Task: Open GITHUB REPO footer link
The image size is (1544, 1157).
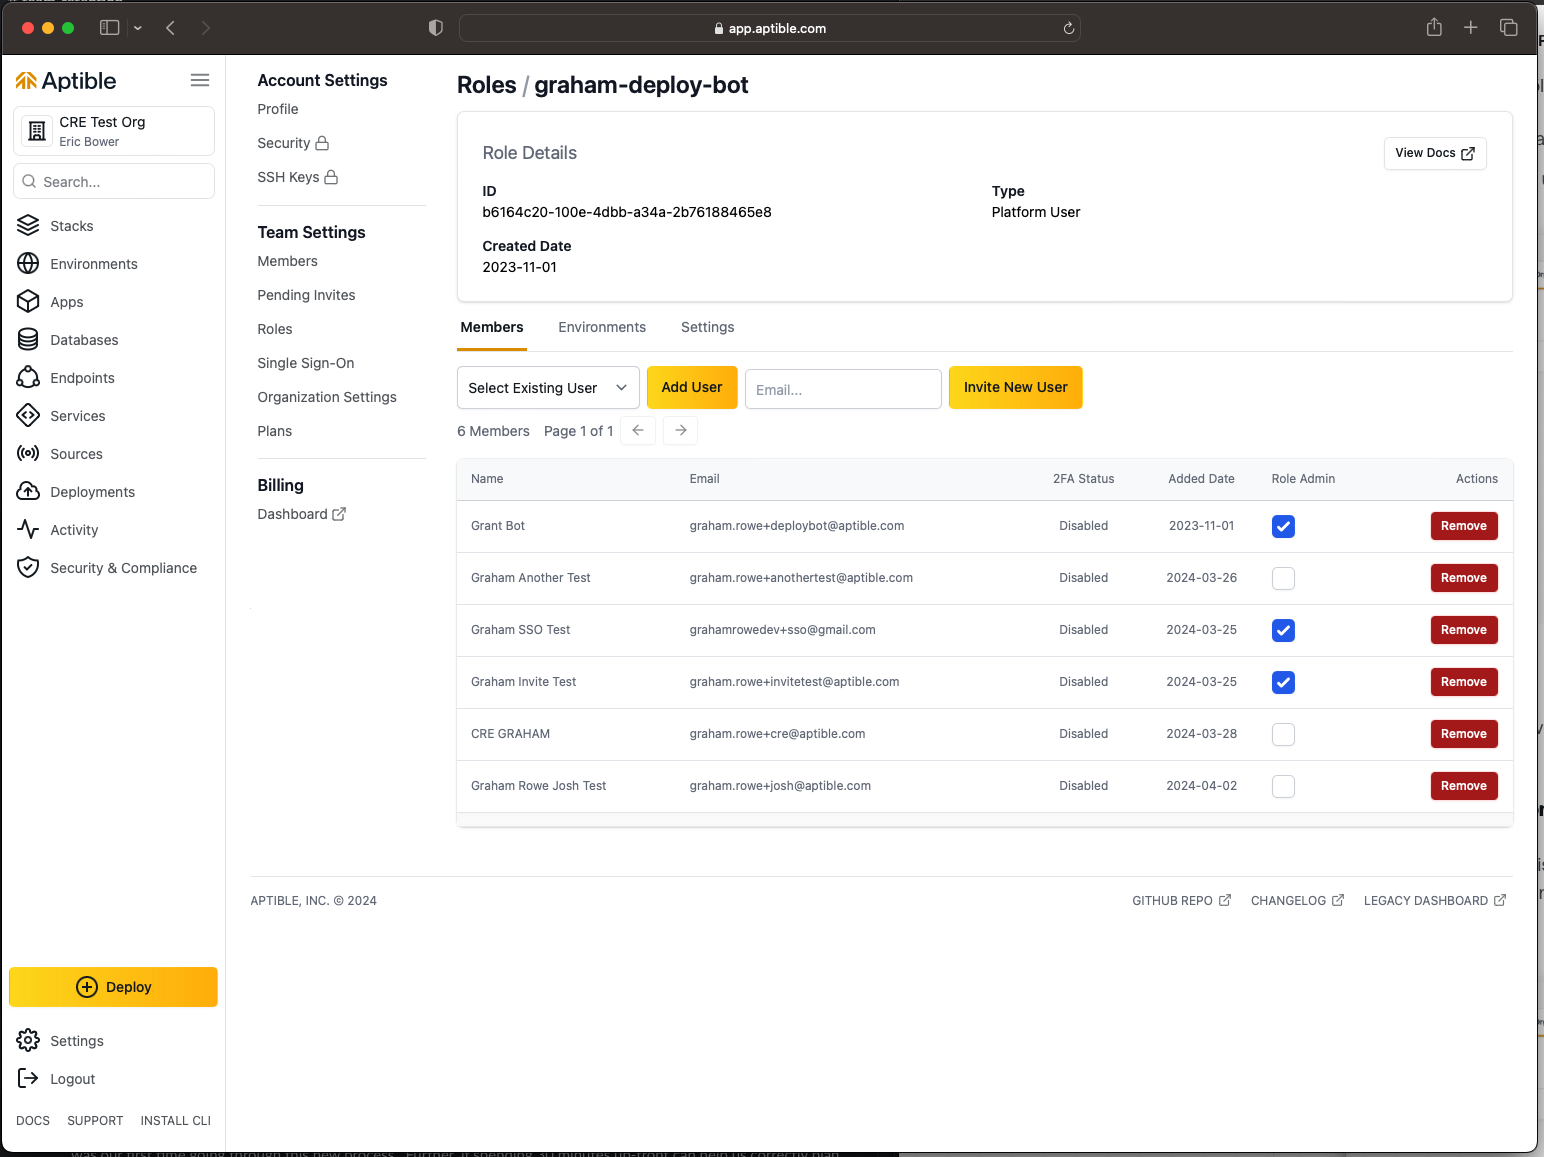Action: (1181, 901)
